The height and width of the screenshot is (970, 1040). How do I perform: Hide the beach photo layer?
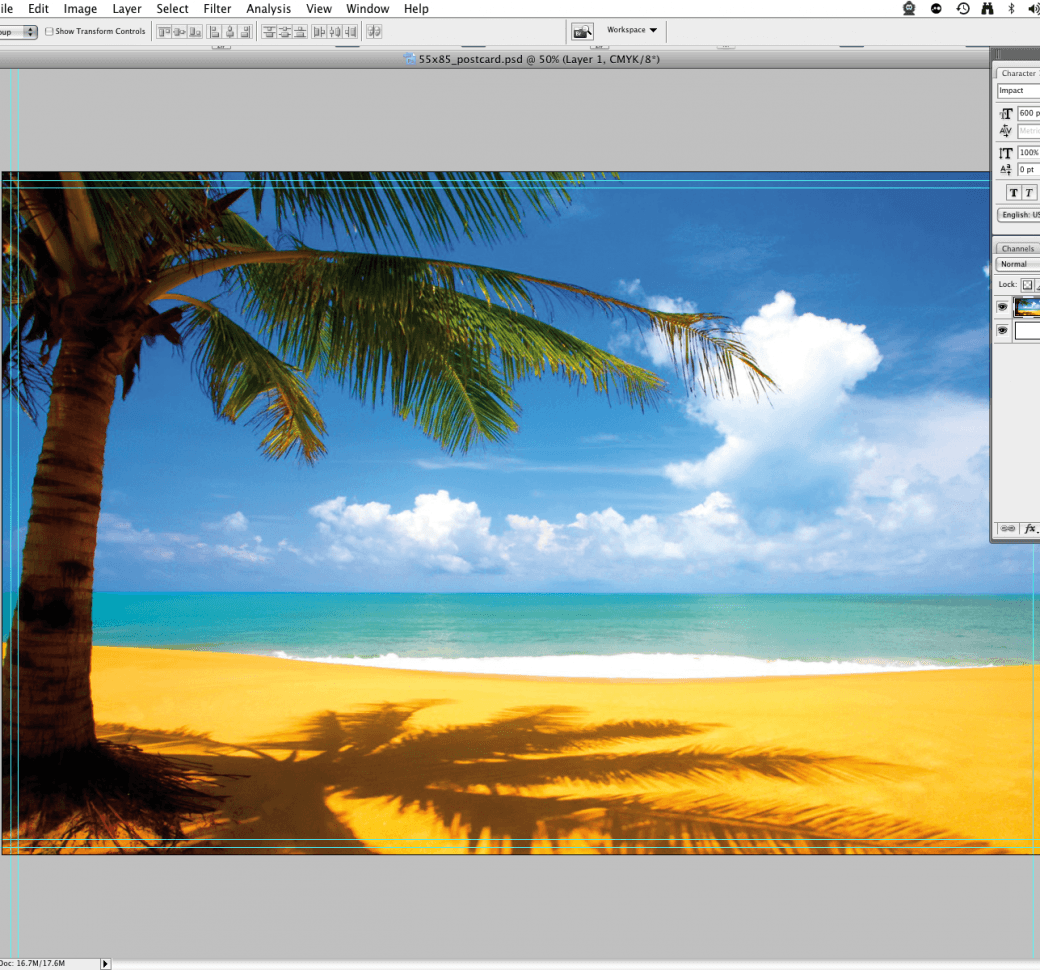pyautogui.click(x=1002, y=308)
